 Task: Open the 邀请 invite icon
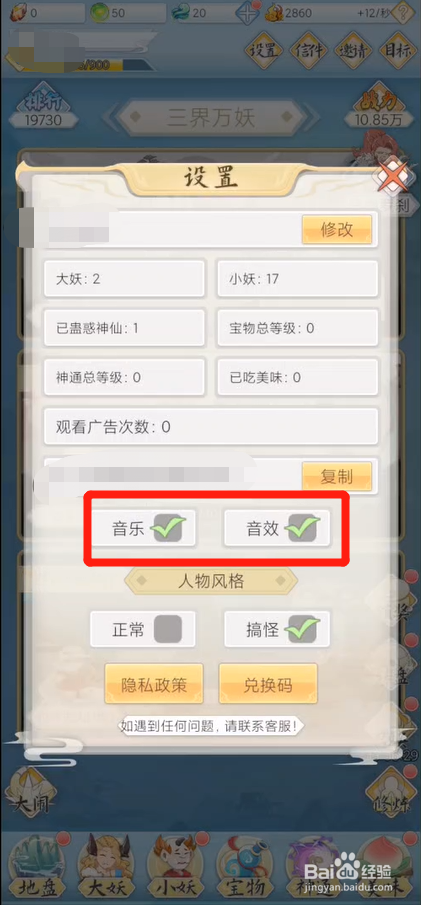point(353,50)
